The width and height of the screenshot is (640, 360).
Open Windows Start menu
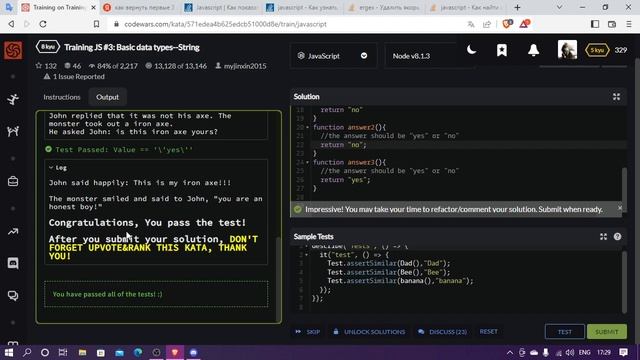[9, 352]
